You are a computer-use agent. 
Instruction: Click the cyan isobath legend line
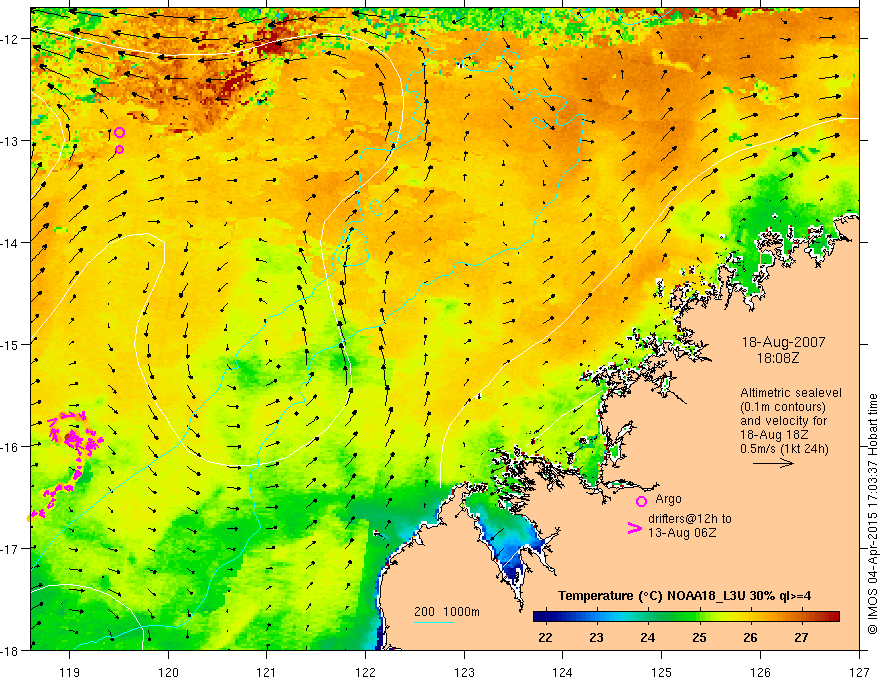(434, 622)
